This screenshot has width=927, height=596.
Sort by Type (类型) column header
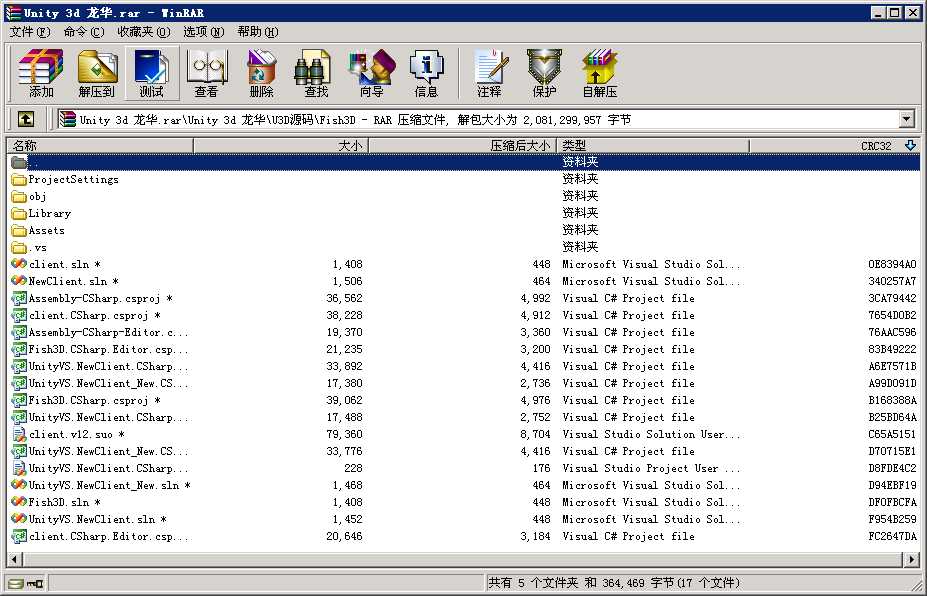coord(653,145)
